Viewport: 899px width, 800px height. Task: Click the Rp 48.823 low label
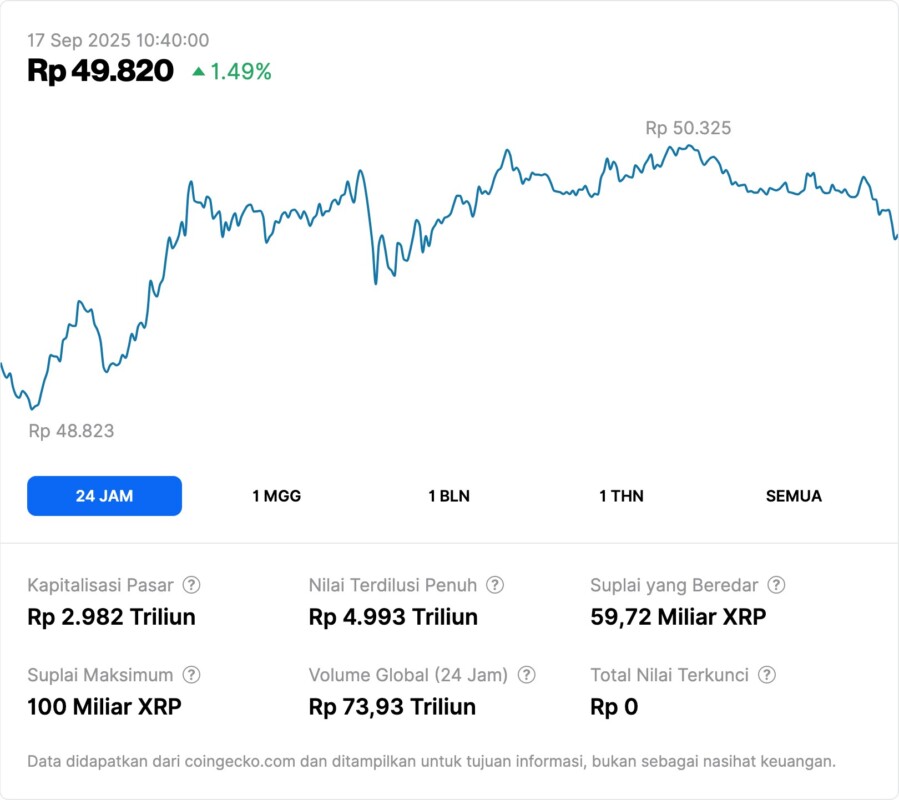pos(71,431)
